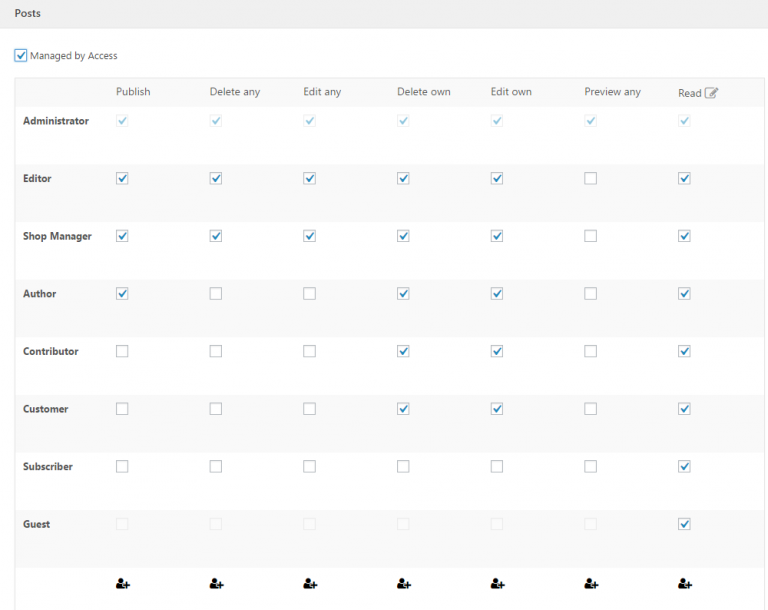This screenshot has height=610, width=768.
Task: Uncheck the Managed by Access checkbox
Action: (x=21, y=55)
